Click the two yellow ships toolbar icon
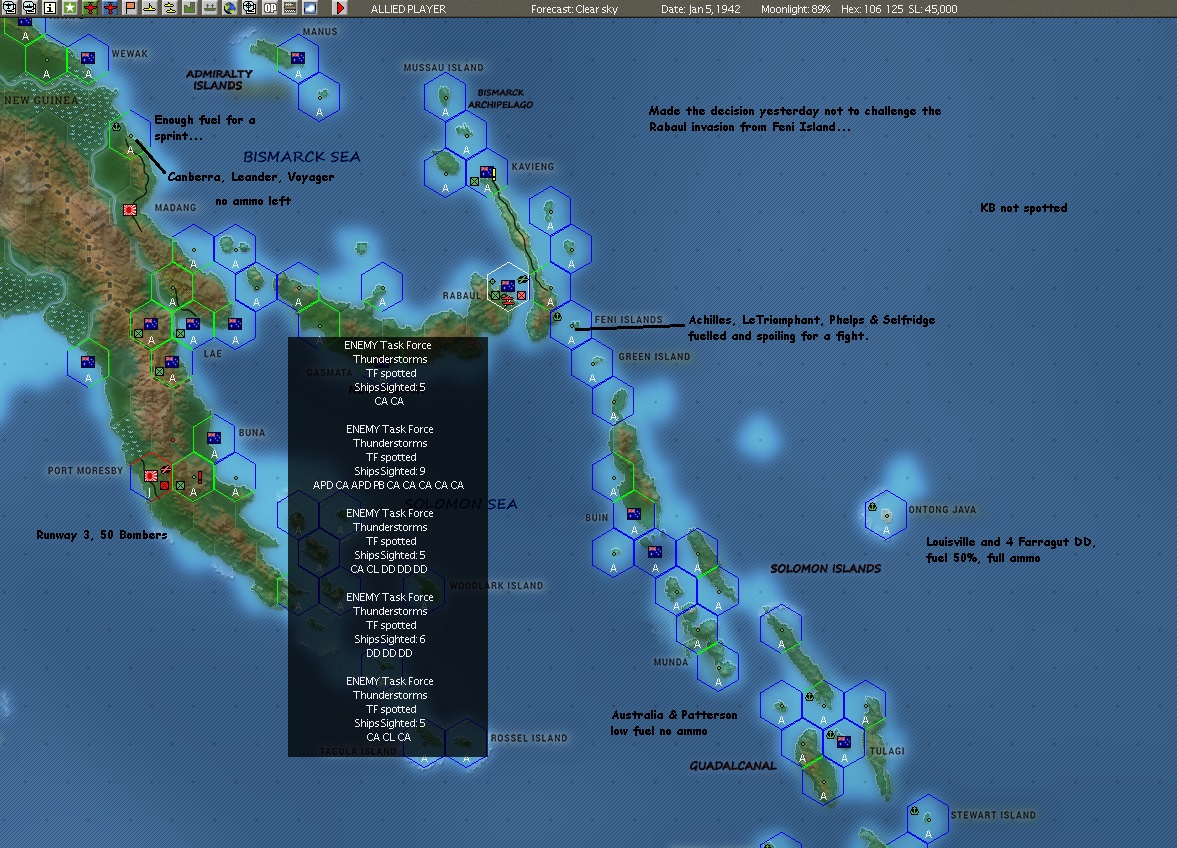1177x848 pixels. (x=170, y=8)
